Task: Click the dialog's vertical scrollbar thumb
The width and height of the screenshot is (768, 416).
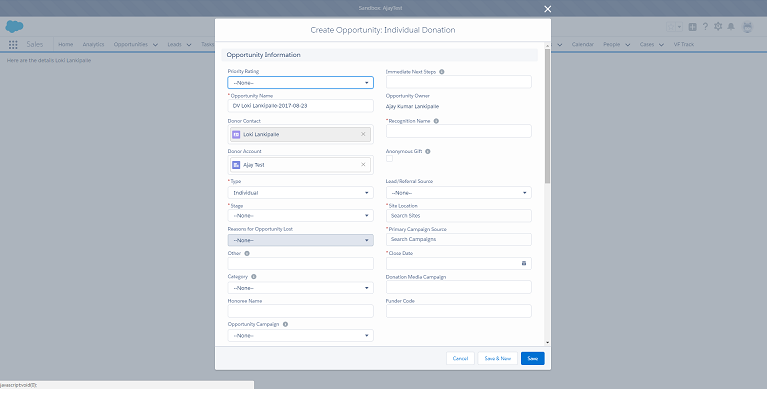Action: (x=547, y=116)
